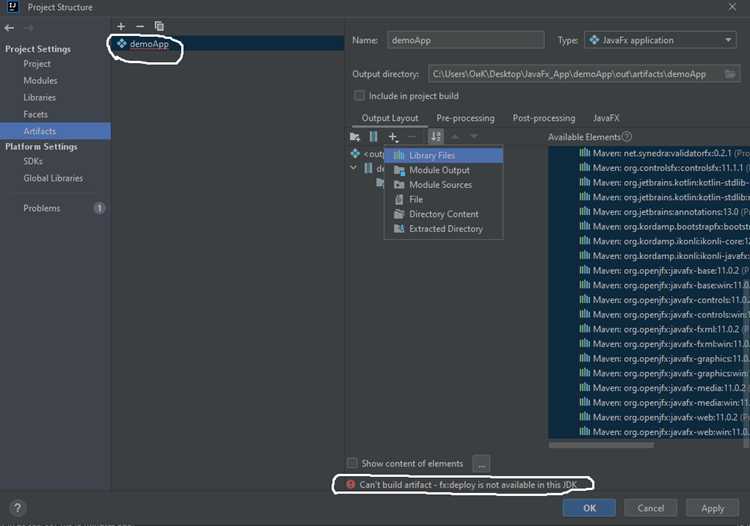Viewport: 750px width, 526px height.
Task: Move layout element up
Action: 455,137
